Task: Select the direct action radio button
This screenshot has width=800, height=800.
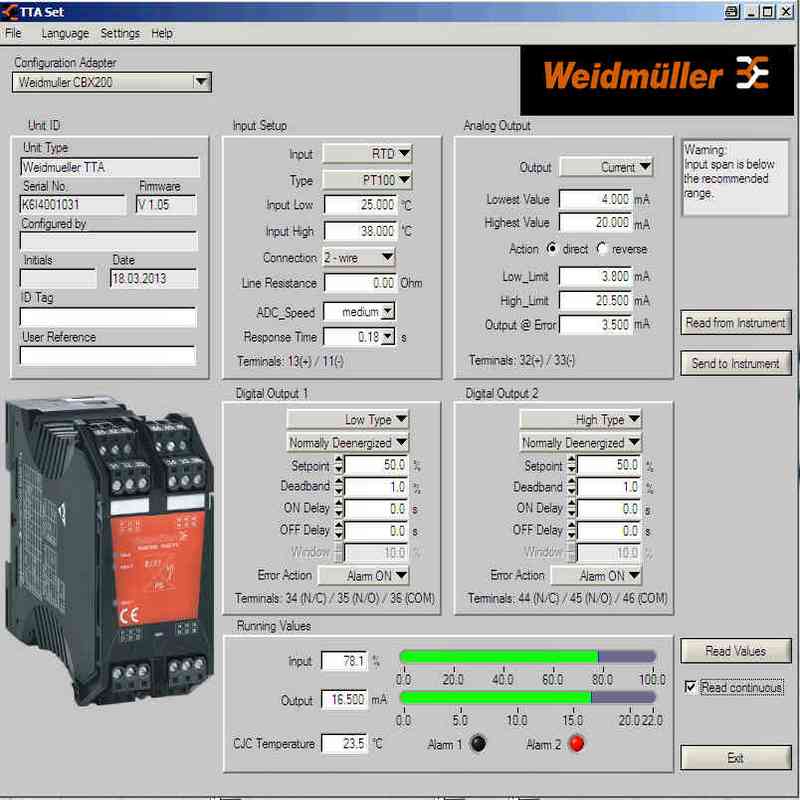Action: click(551, 248)
